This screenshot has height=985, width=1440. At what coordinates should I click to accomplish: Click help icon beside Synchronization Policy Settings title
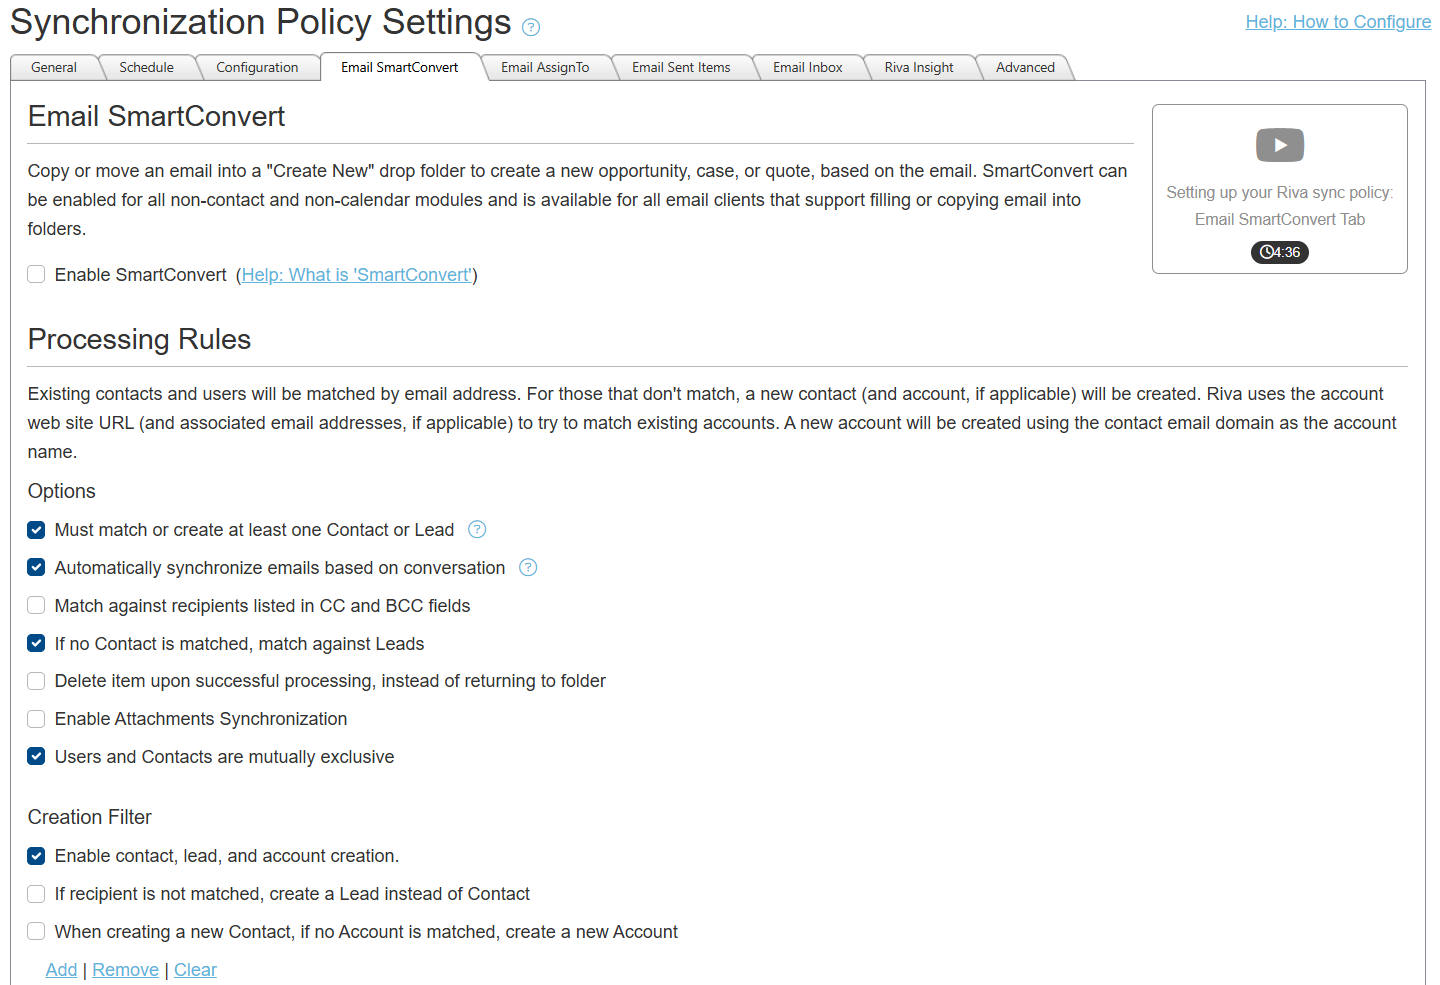[x=531, y=28]
